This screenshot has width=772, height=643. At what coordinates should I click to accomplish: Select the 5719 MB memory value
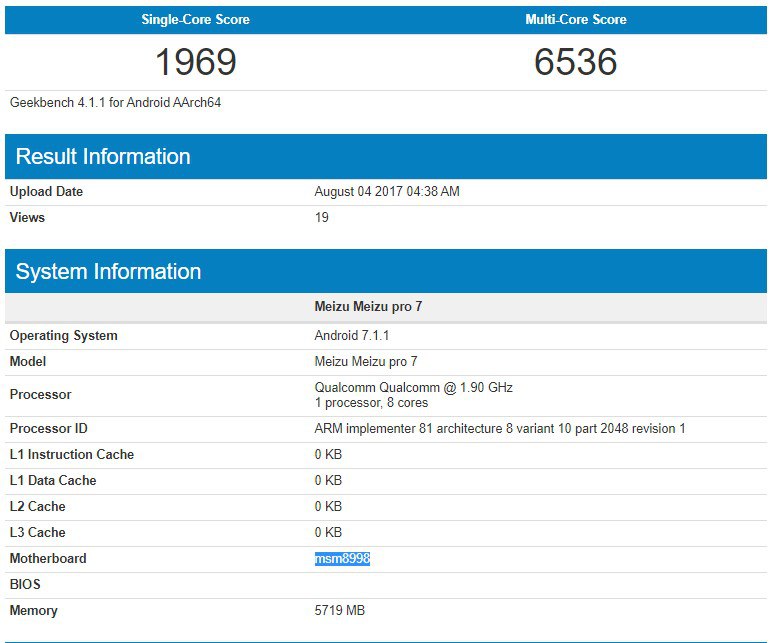click(x=340, y=611)
